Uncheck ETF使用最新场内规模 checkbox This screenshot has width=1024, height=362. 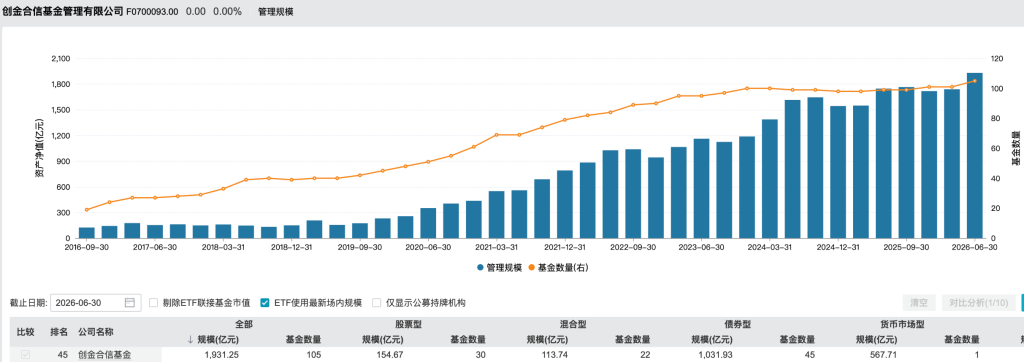264,303
